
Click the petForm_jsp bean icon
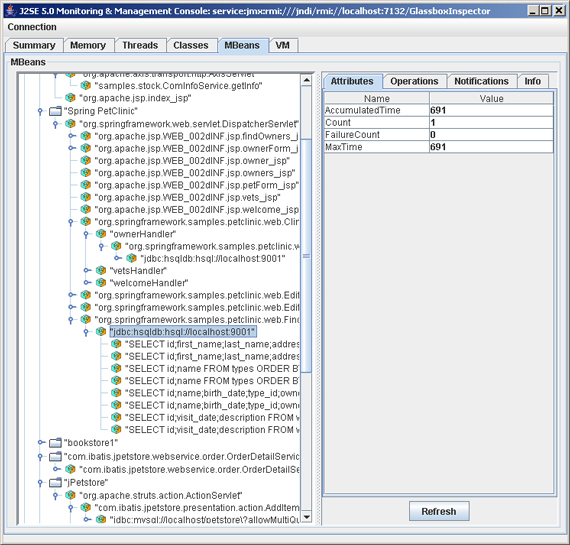coord(86,185)
